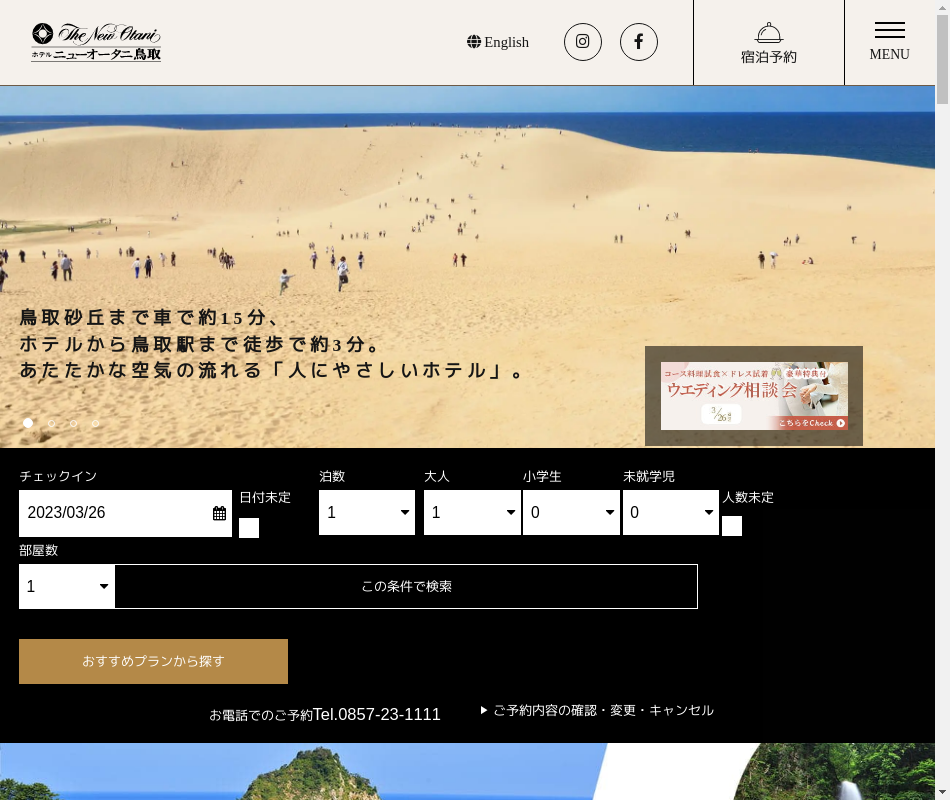Jump to the fourth carousel slide dot
Viewport: 950px width, 800px height.
[96, 423]
